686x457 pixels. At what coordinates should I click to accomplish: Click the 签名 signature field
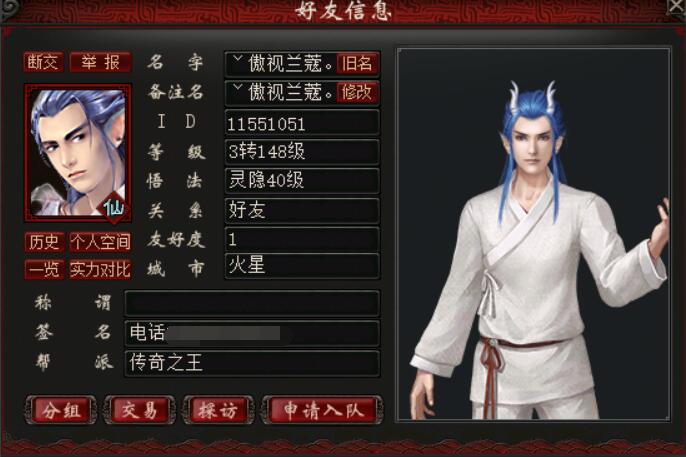(x=252, y=333)
